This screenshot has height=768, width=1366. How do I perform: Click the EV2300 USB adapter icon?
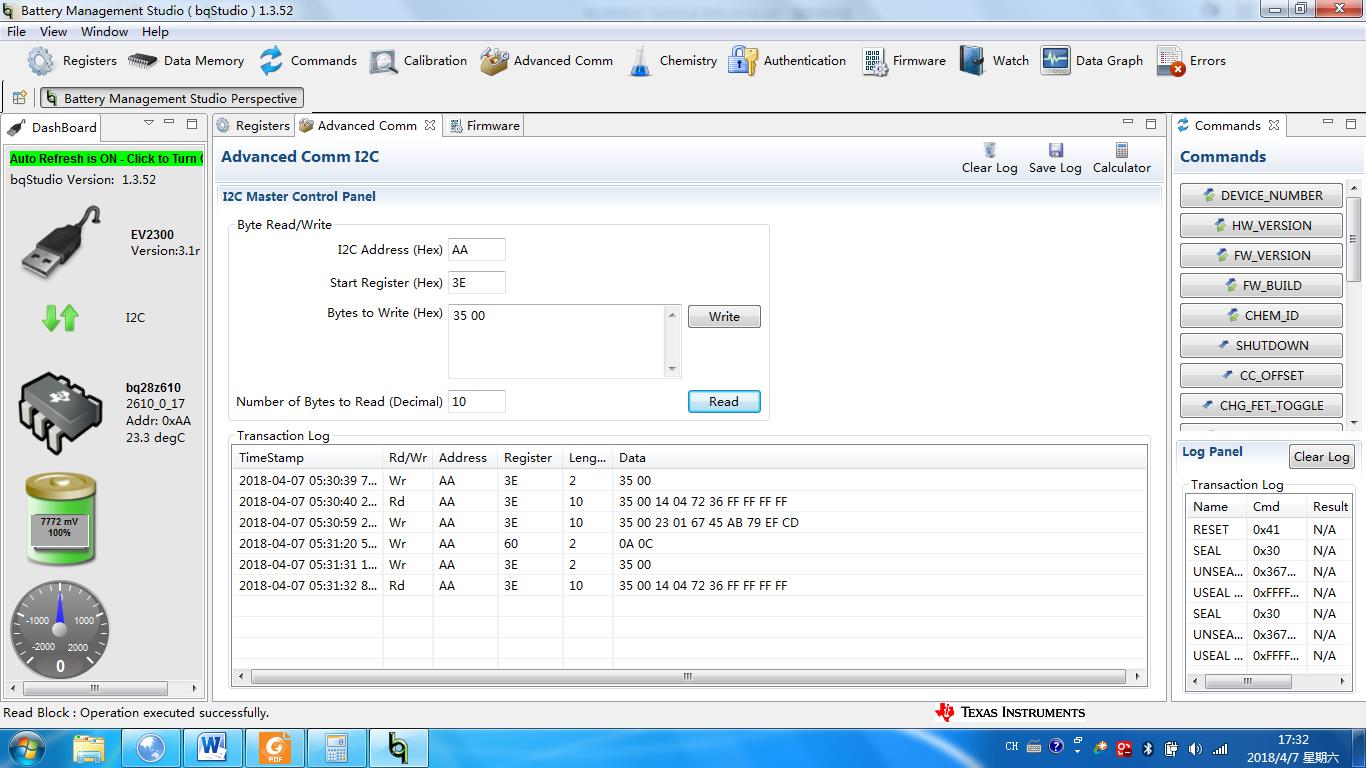[x=61, y=241]
